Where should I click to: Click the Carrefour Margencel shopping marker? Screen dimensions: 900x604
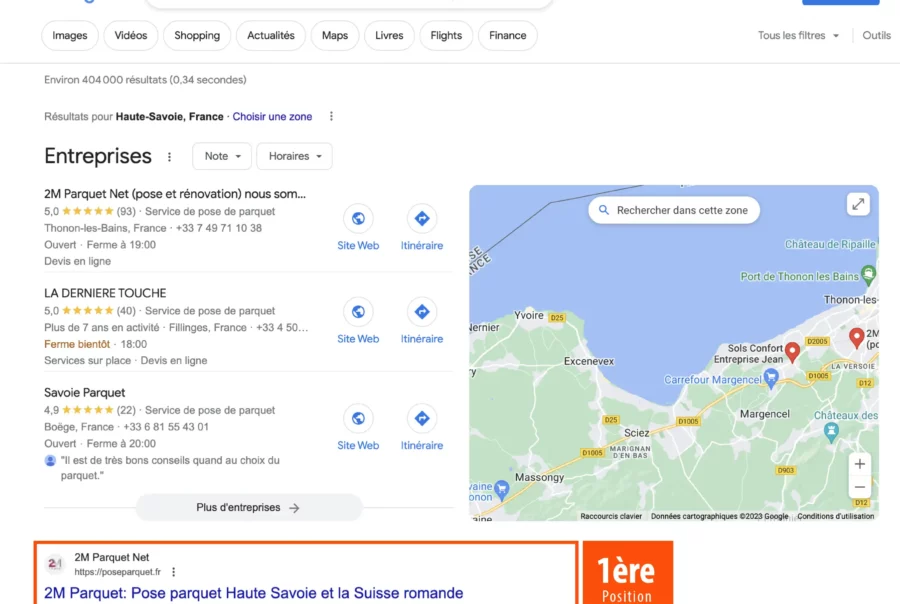coord(771,379)
